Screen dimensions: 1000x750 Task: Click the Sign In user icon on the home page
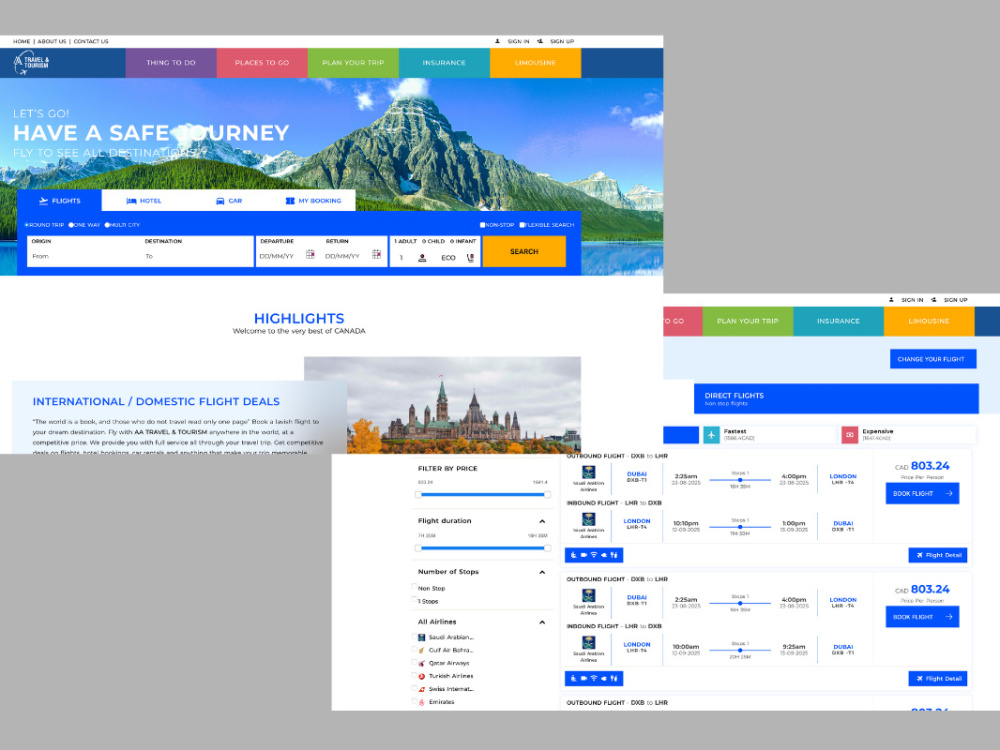pos(497,41)
